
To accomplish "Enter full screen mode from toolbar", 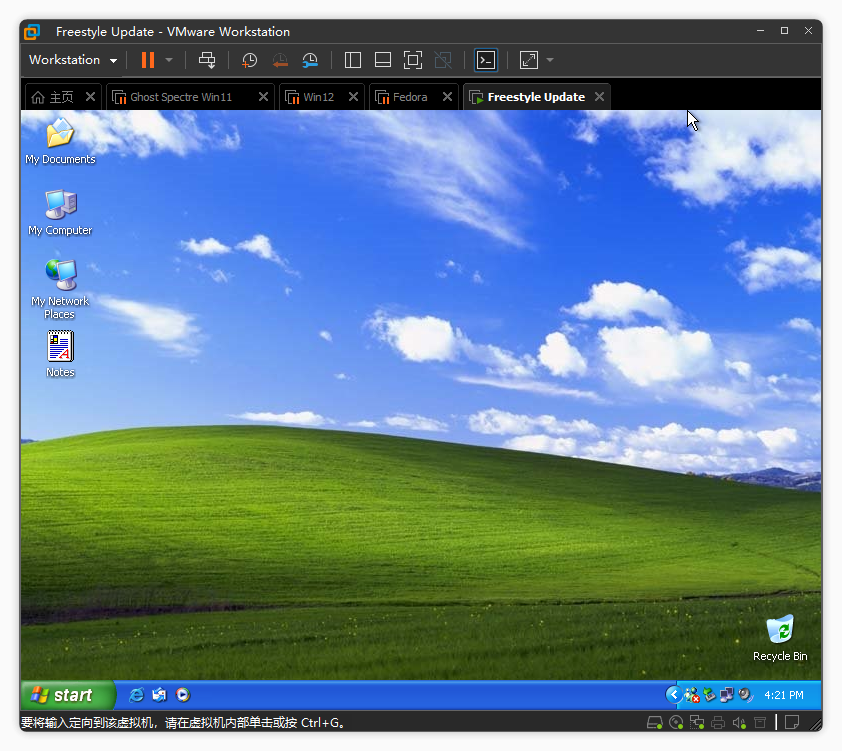I will coord(413,60).
